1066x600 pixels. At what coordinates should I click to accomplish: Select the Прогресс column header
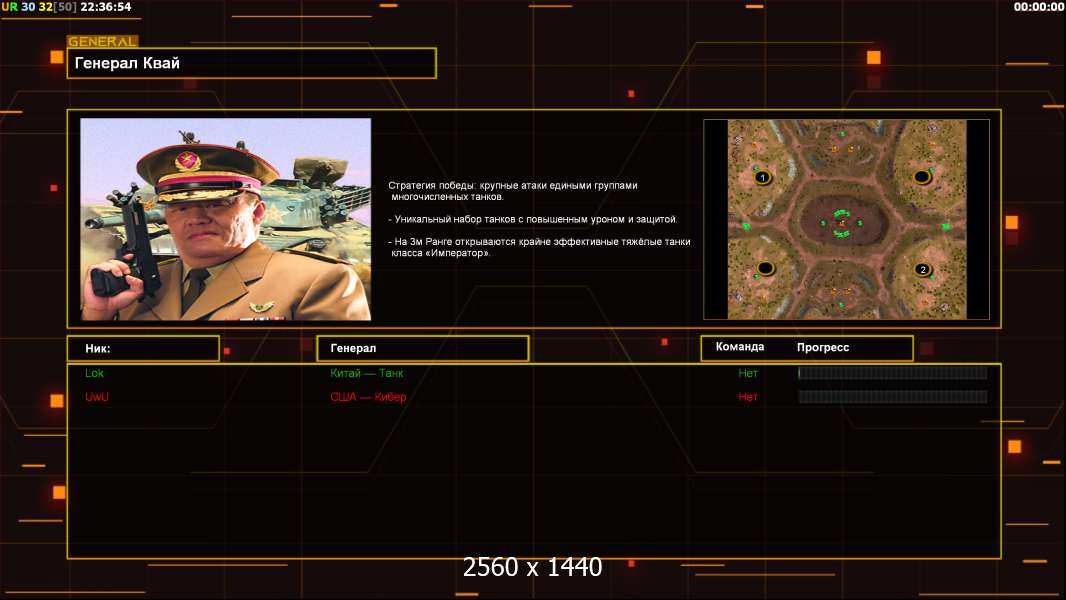(x=823, y=347)
